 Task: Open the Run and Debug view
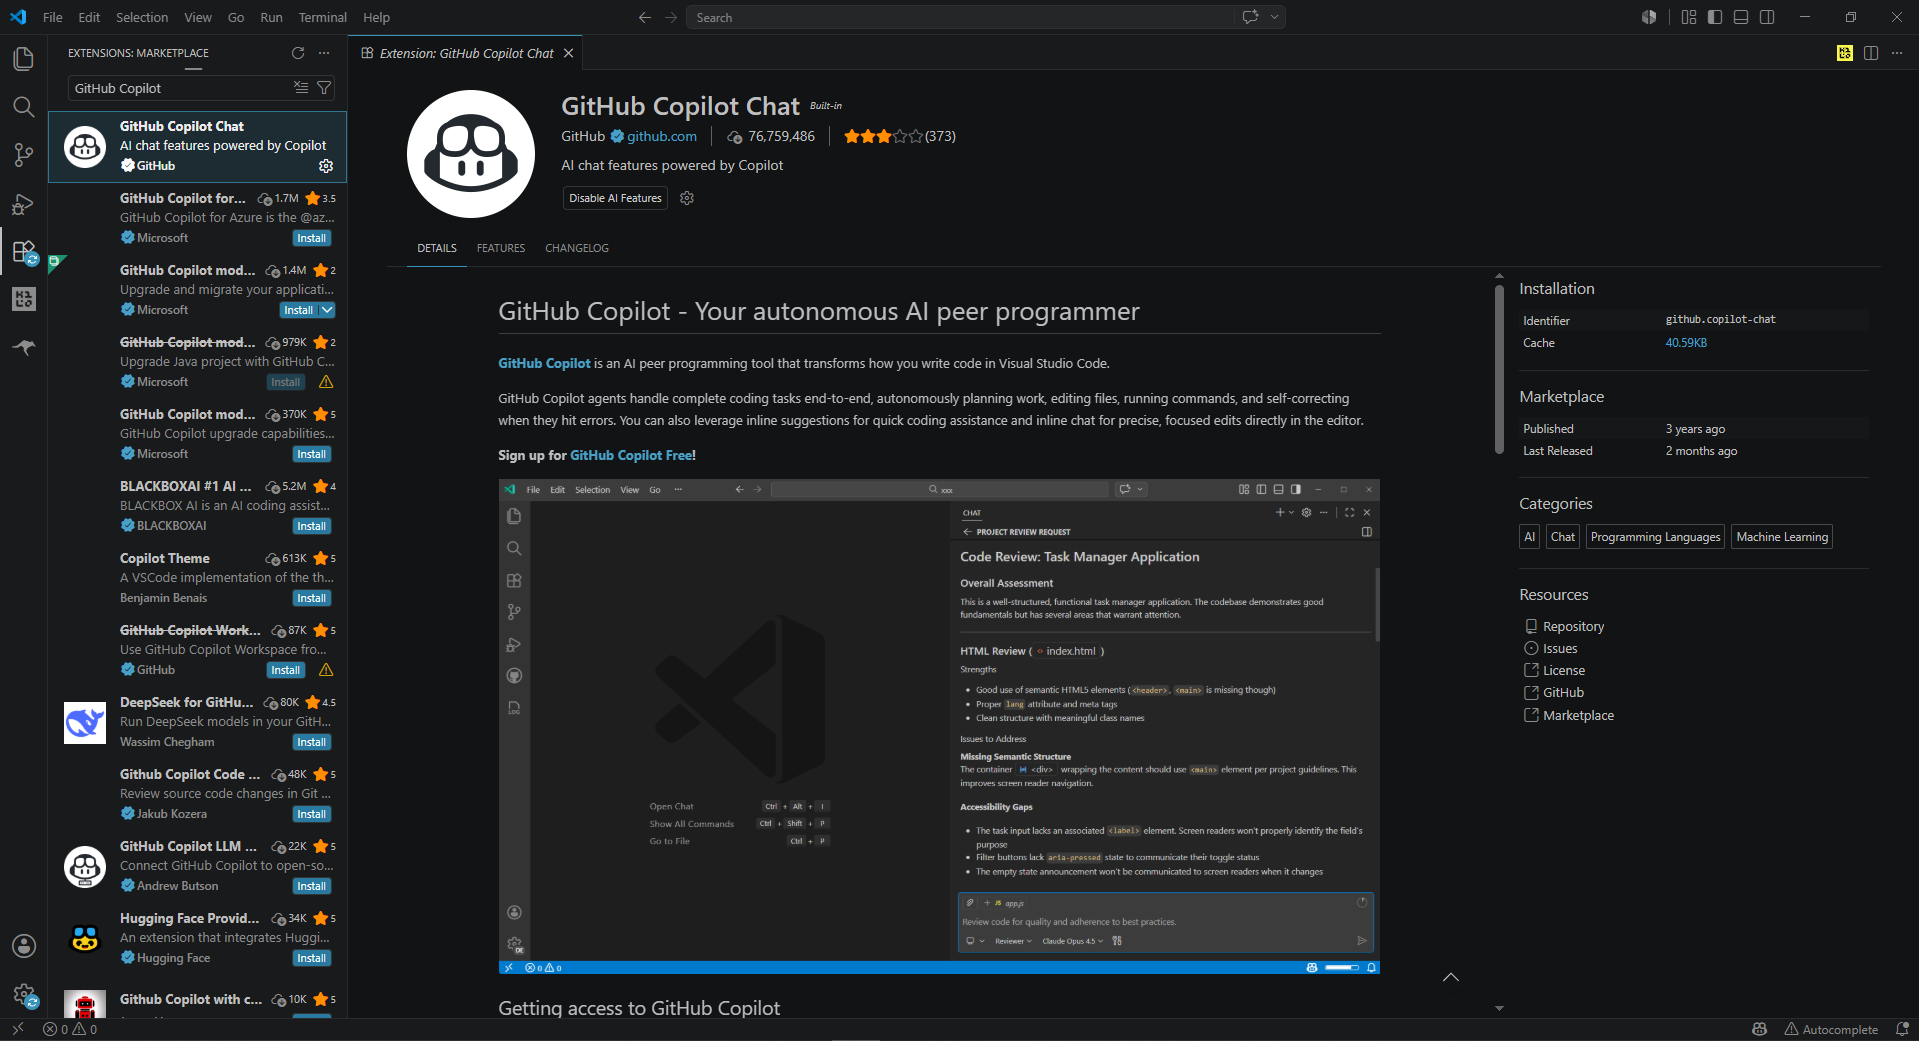click(23, 204)
